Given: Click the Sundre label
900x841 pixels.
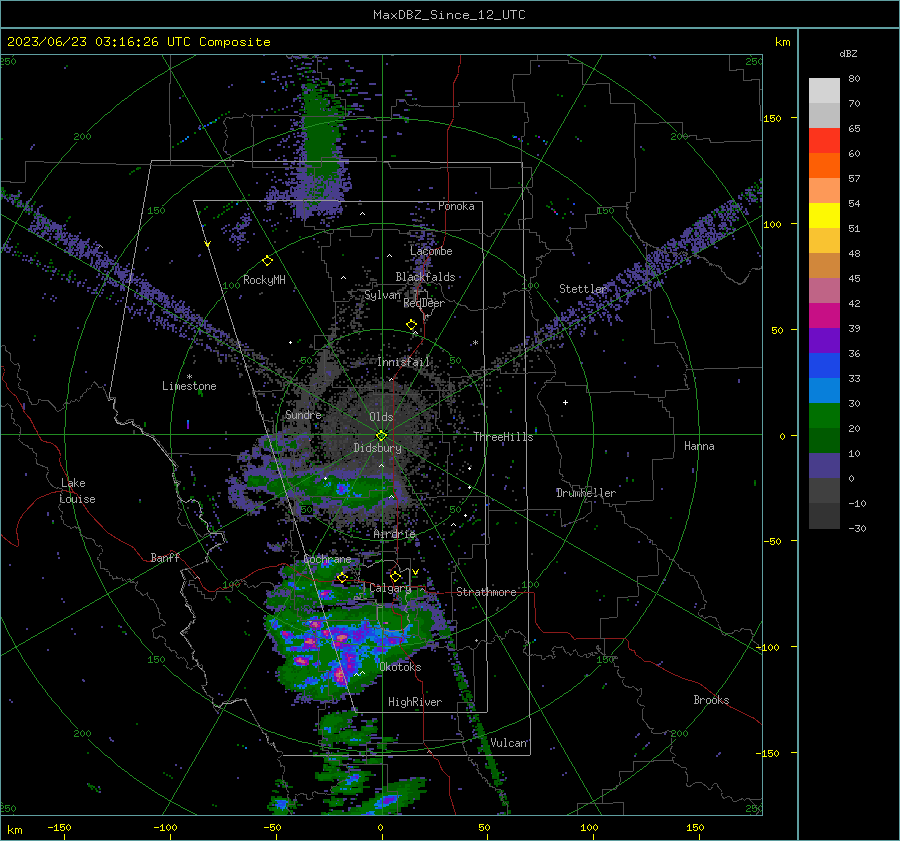Looking at the screenshot, I should (x=303, y=414).
